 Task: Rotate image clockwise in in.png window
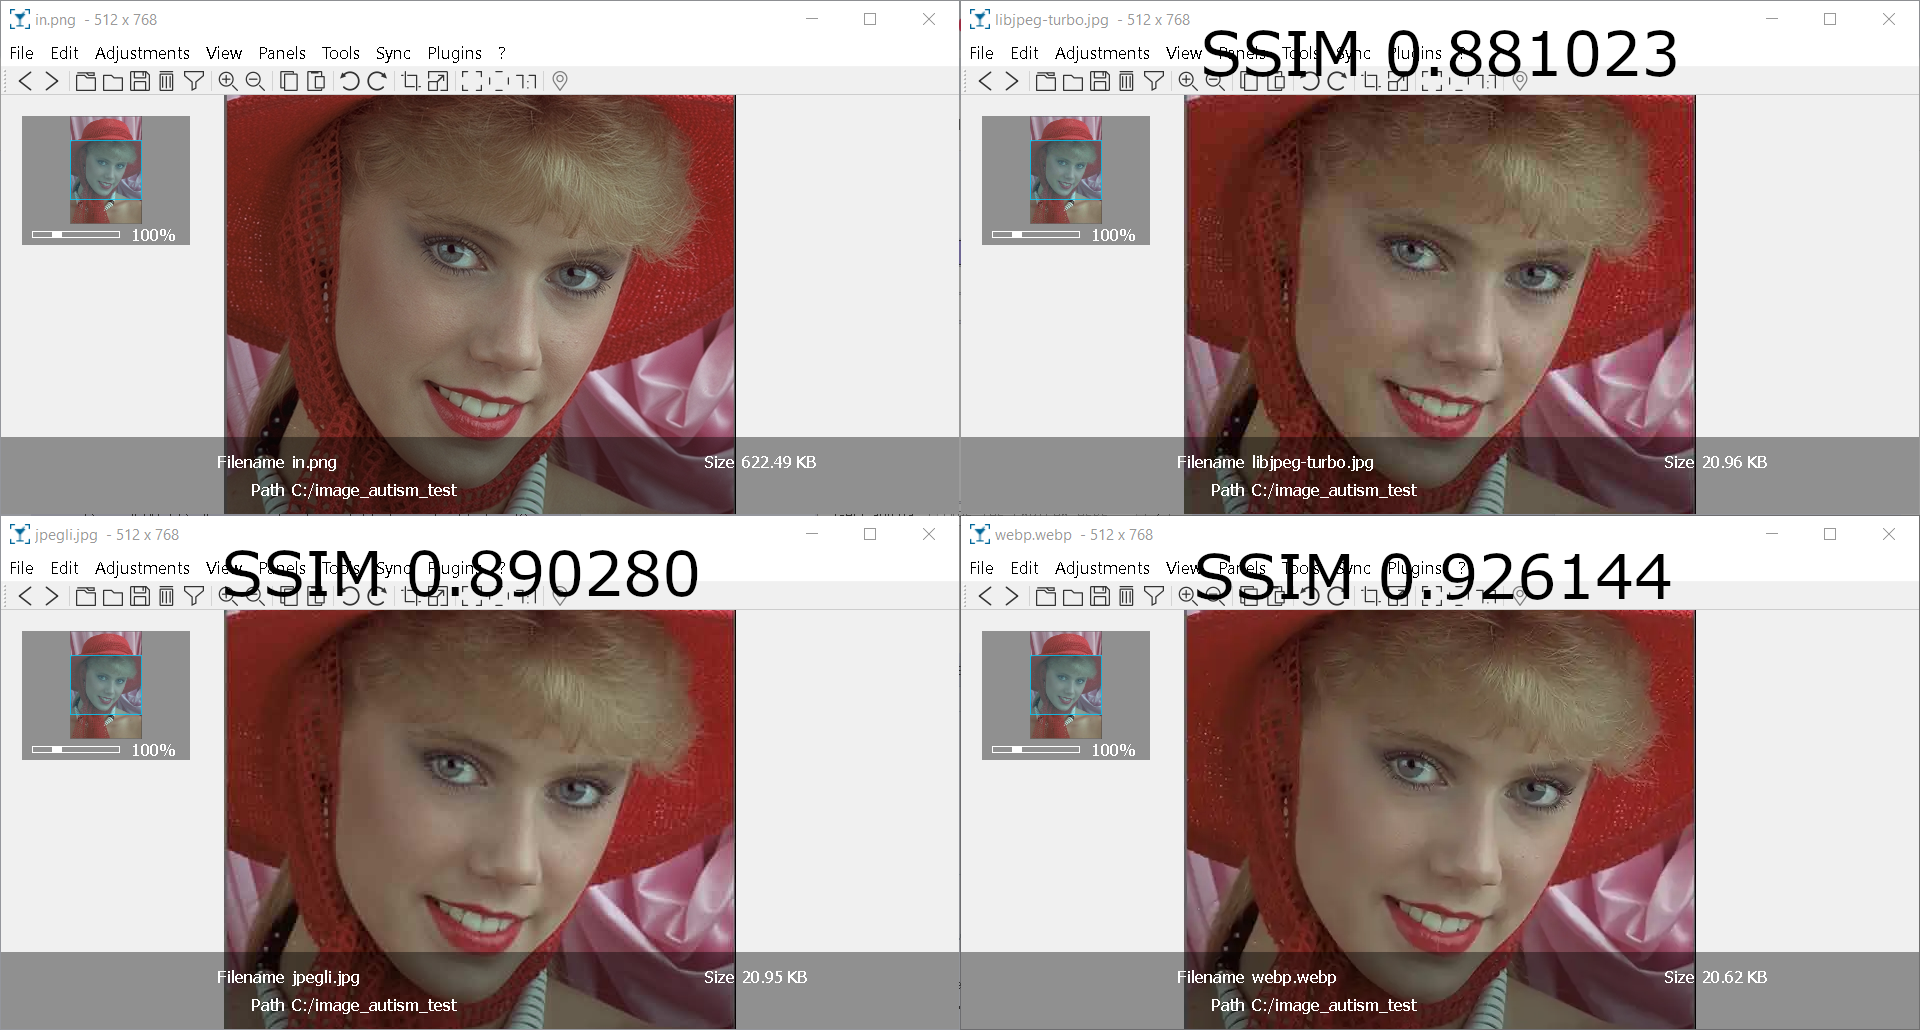coord(377,81)
